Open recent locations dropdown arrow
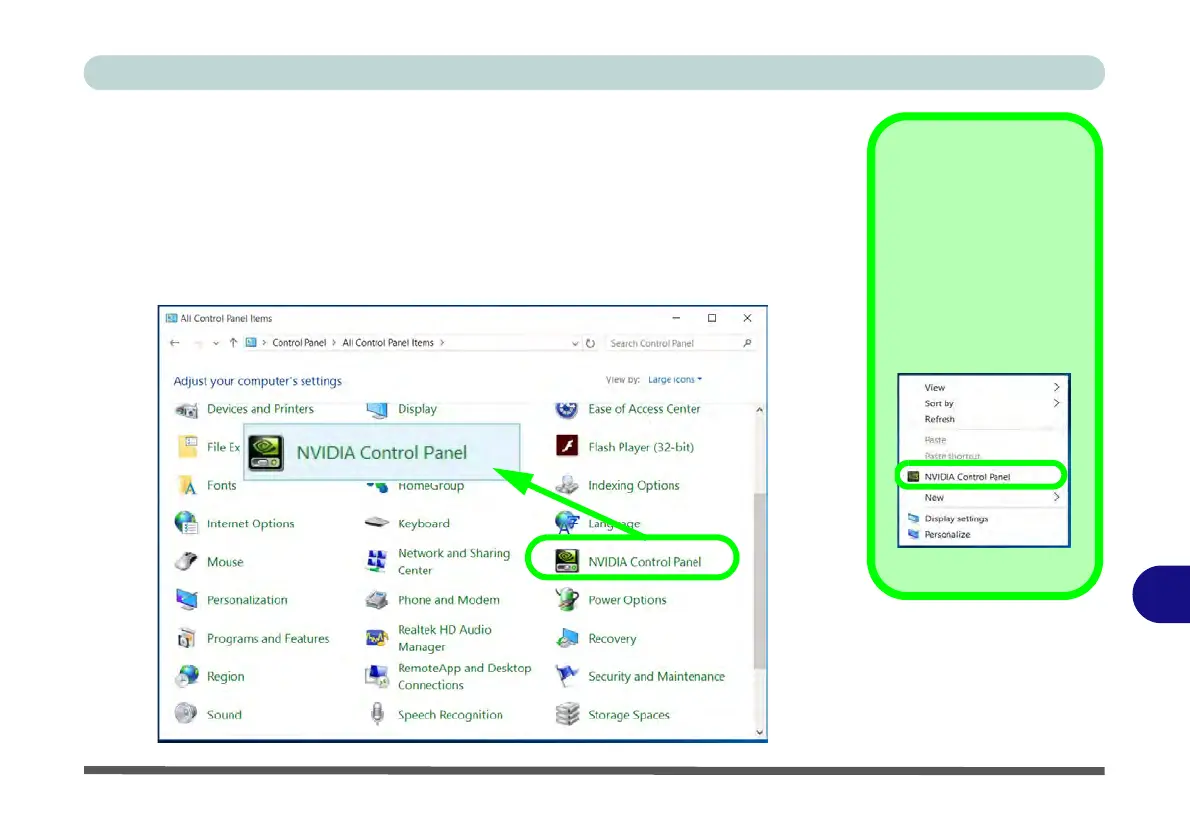Screen dimensions: 1190x838 pos(216,343)
